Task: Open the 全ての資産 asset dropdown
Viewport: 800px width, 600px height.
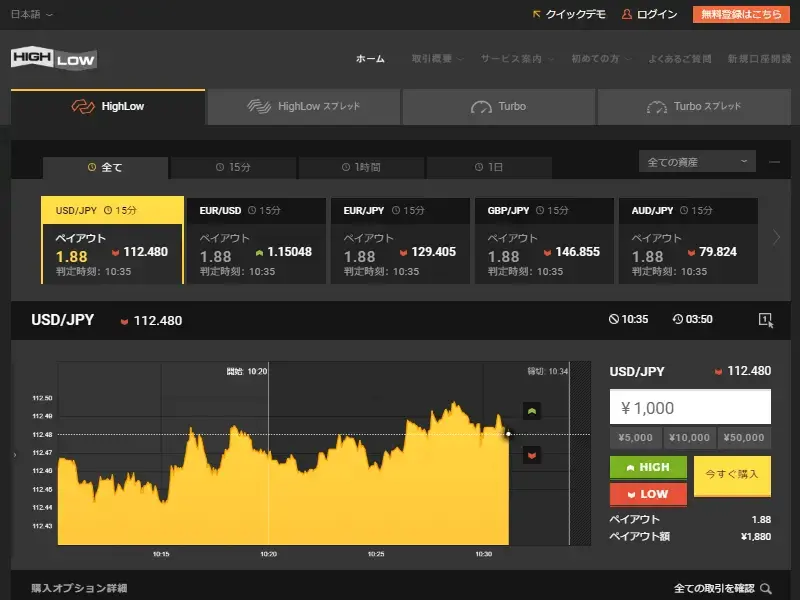Action: click(696, 162)
